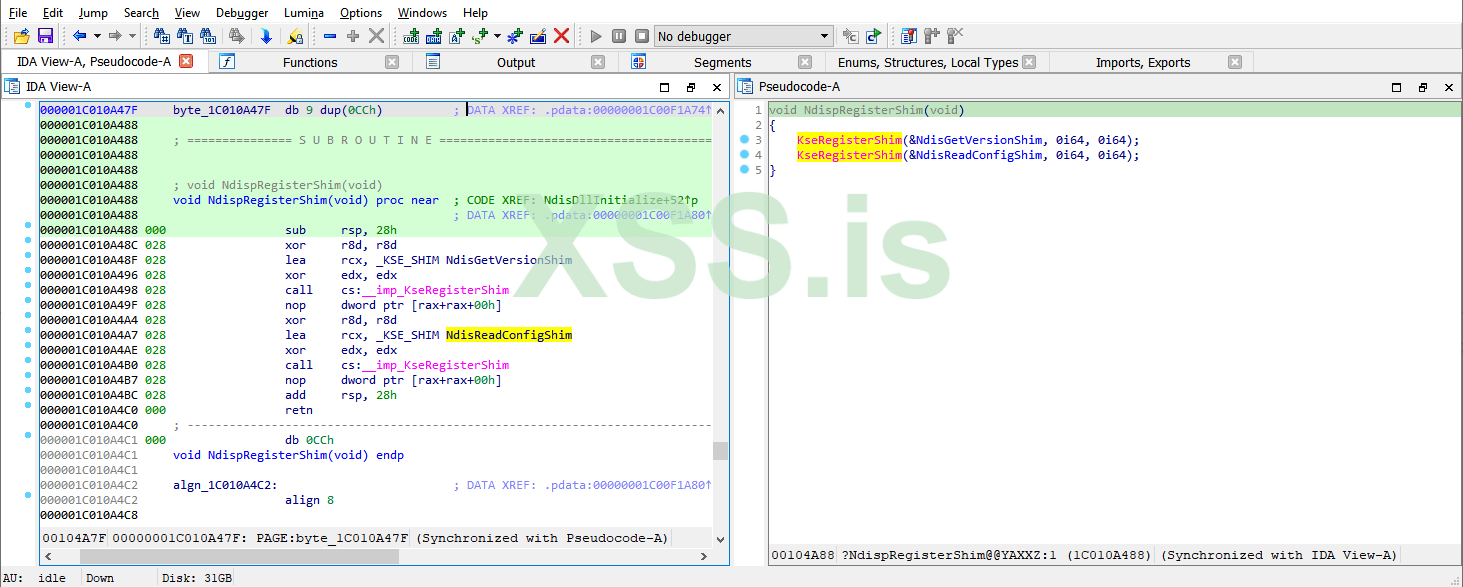Open the Edit menu
The image size is (1463, 587).
pos(53,12)
